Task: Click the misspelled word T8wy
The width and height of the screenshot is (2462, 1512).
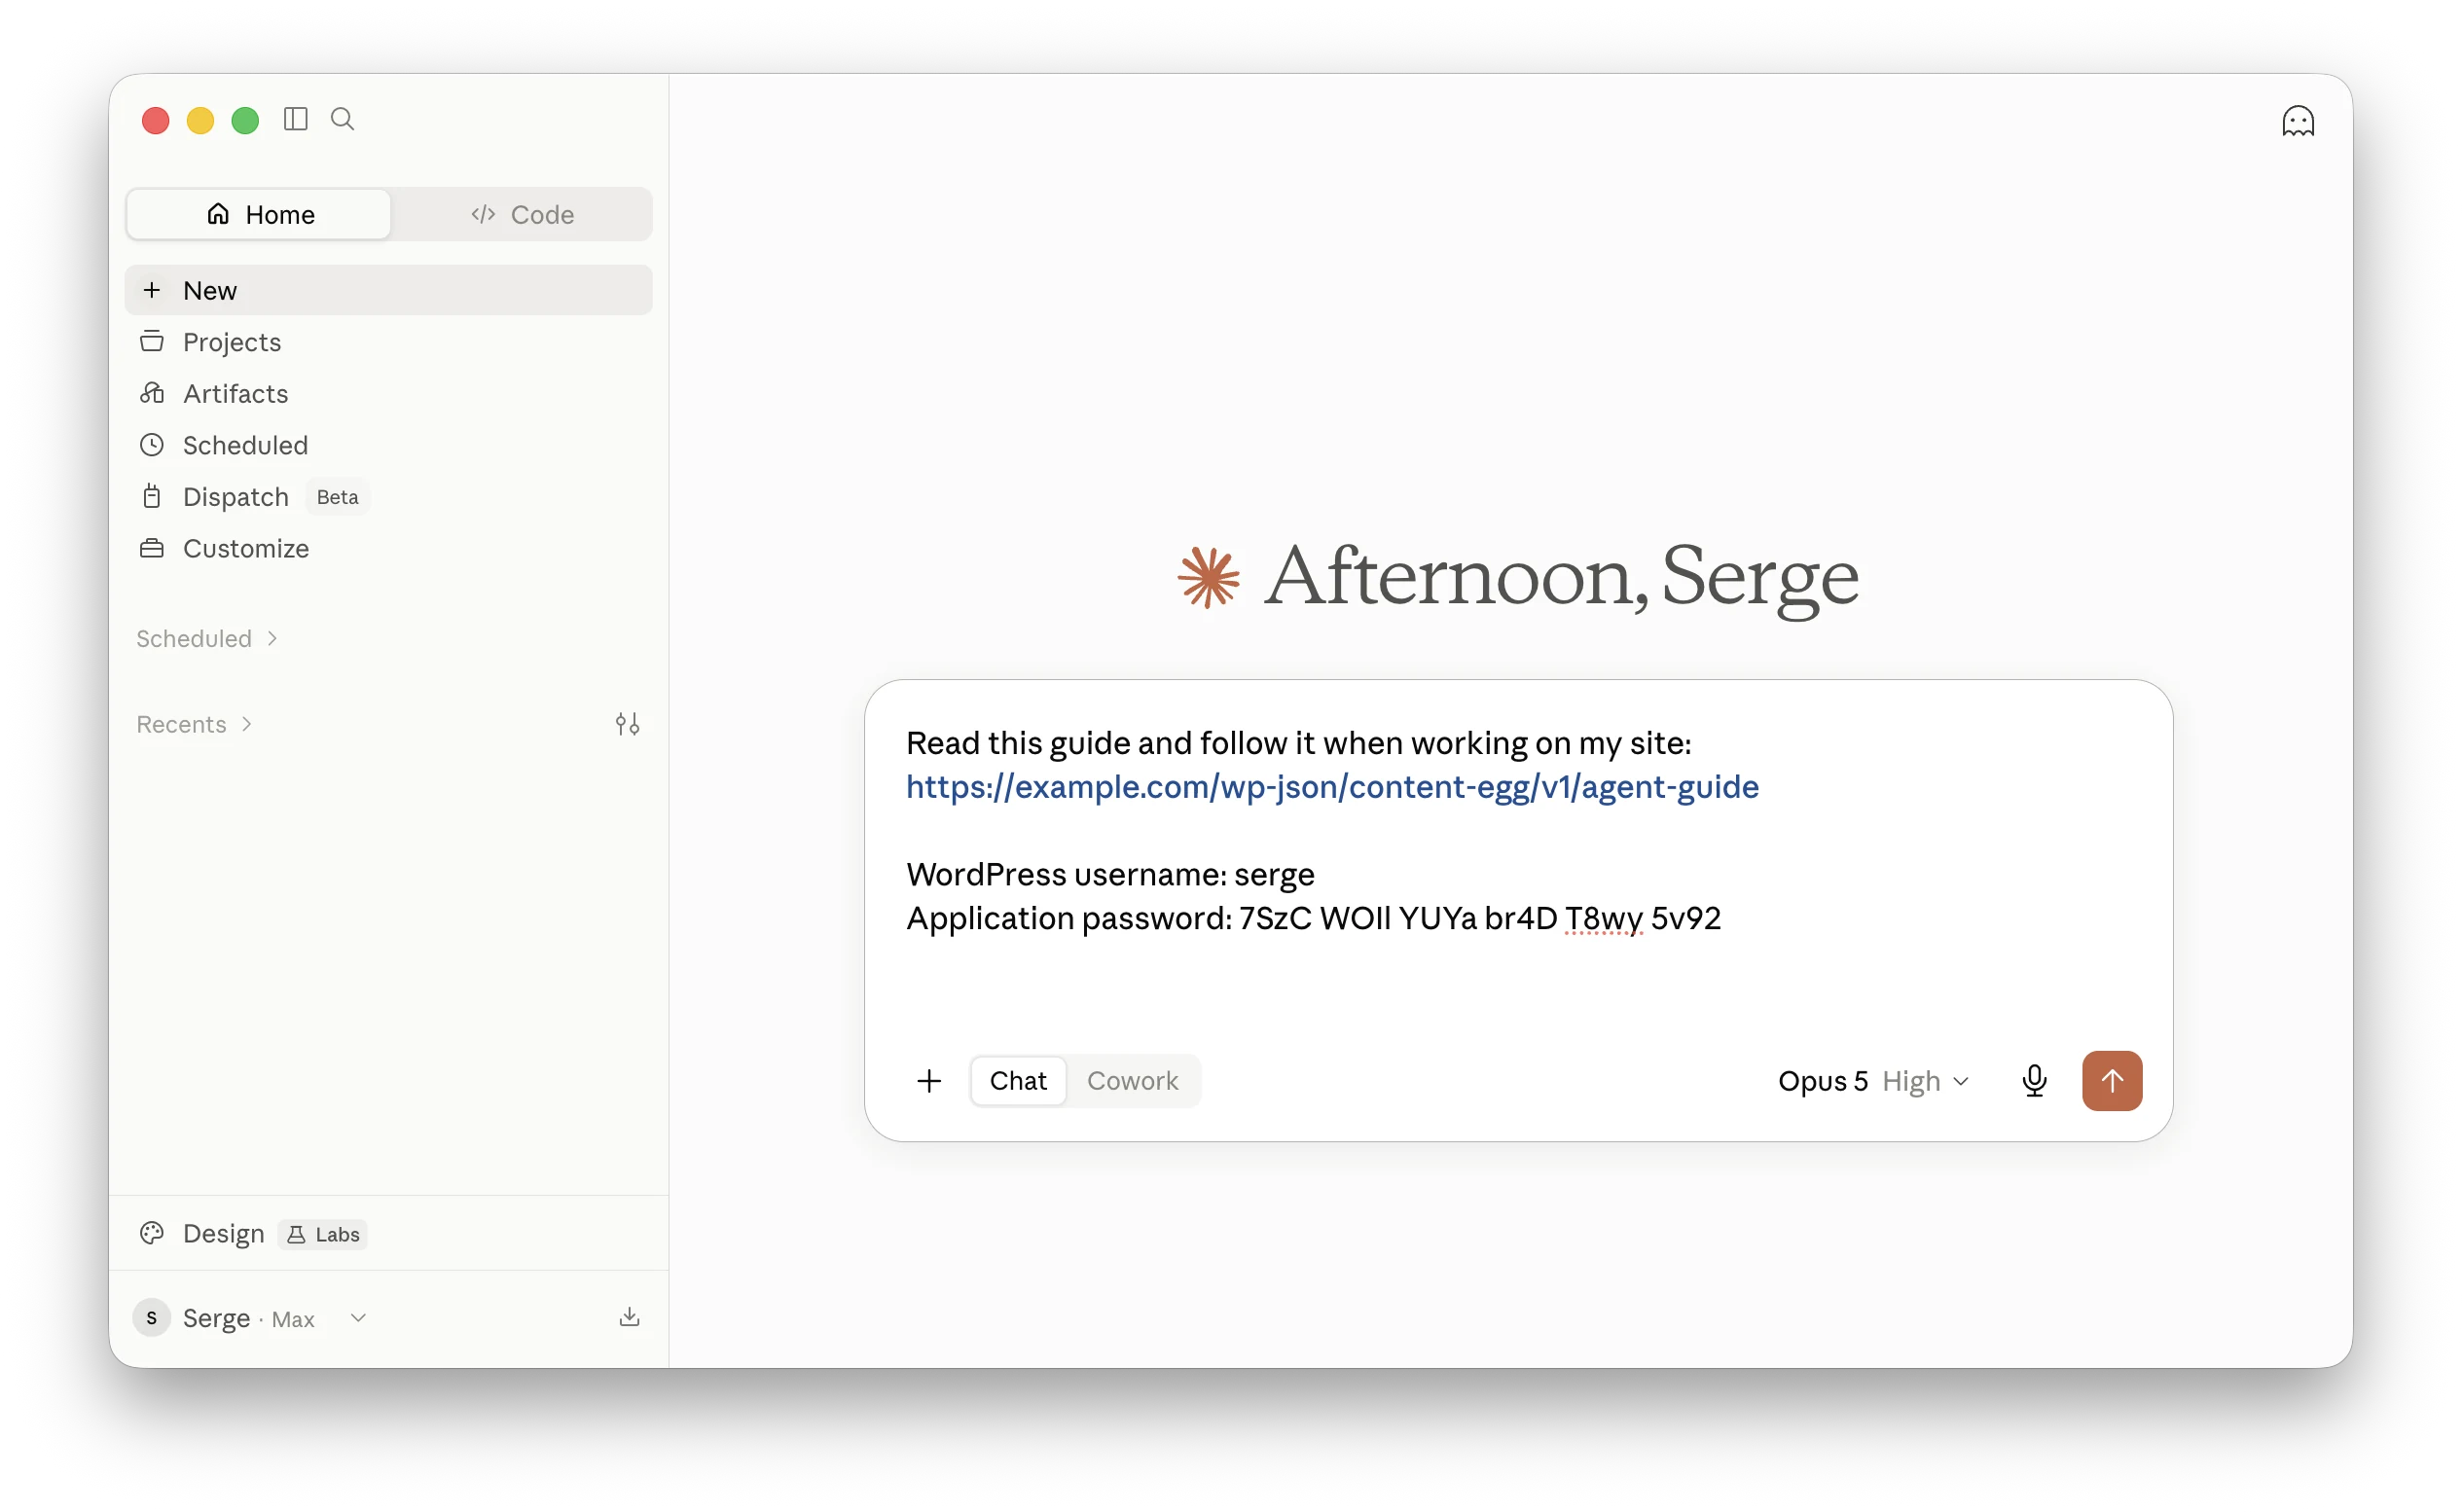Action: click(x=1603, y=918)
